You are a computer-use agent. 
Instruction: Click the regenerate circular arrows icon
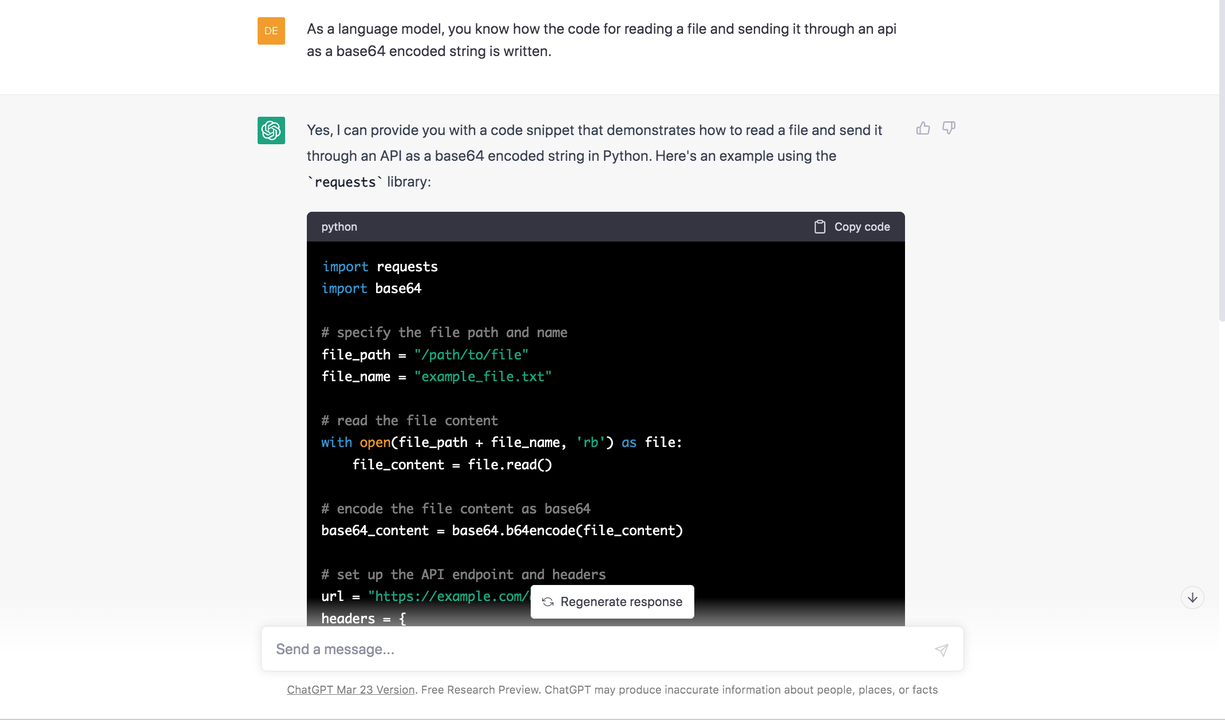546,601
